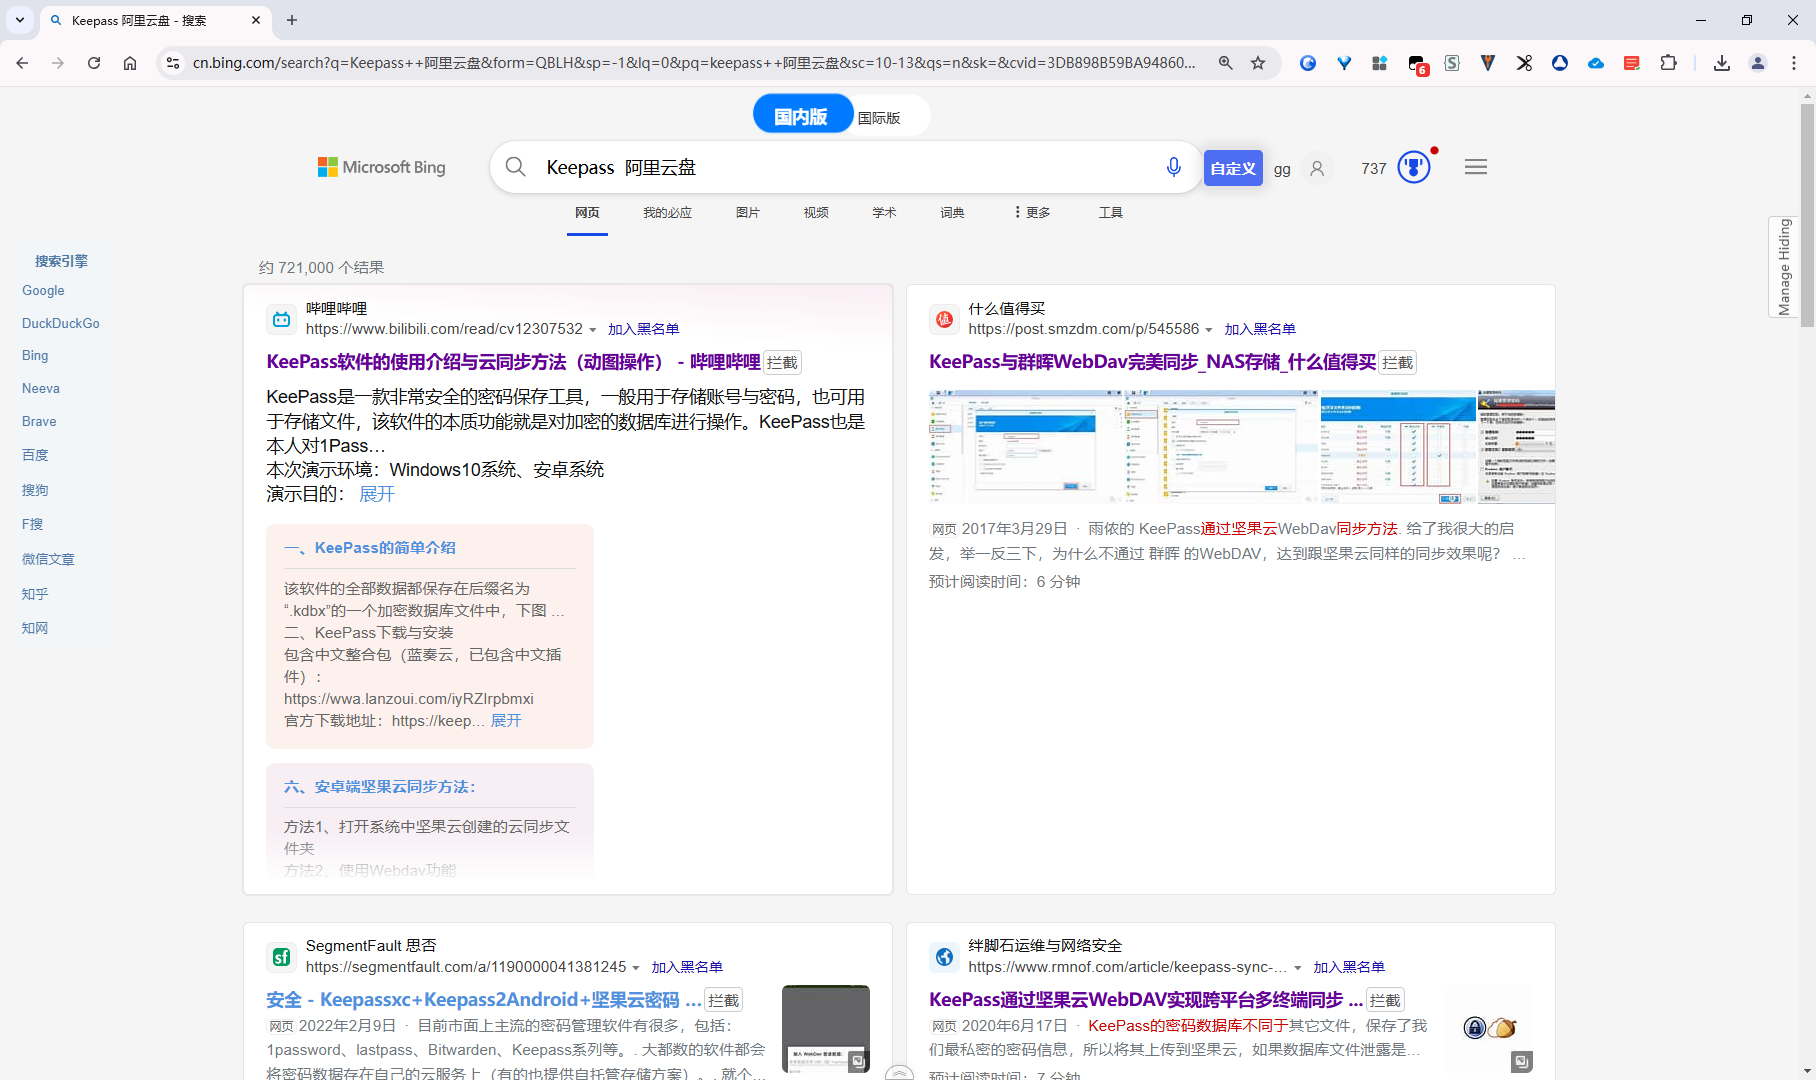Viewport: 1816px width, 1080px height.
Task: Open the Bing hamburger settings menu
Action: pos(1476,167)
